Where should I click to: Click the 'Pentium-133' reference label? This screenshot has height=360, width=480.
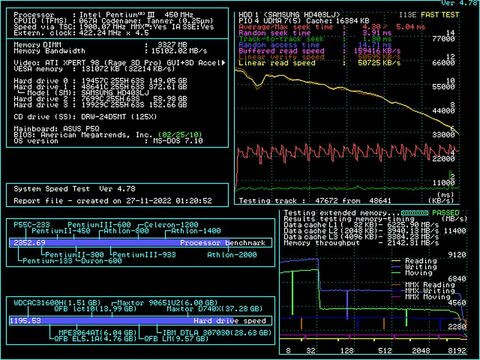tap(47, 261)
